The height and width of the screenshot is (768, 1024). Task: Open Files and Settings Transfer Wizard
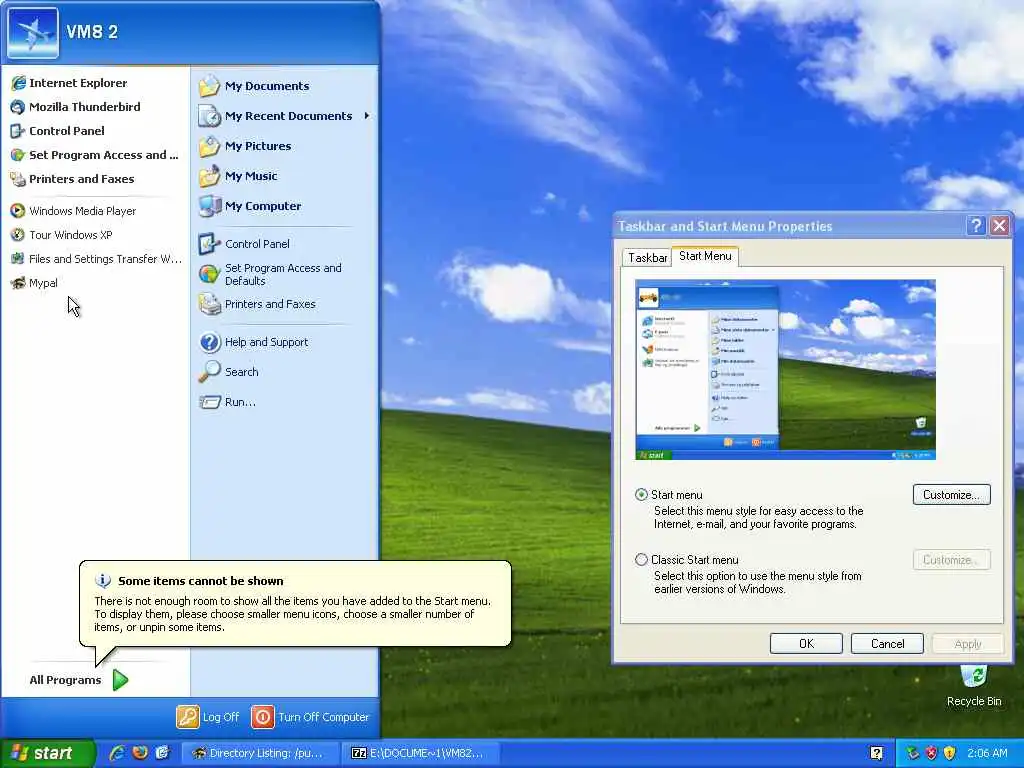(96, 259)
